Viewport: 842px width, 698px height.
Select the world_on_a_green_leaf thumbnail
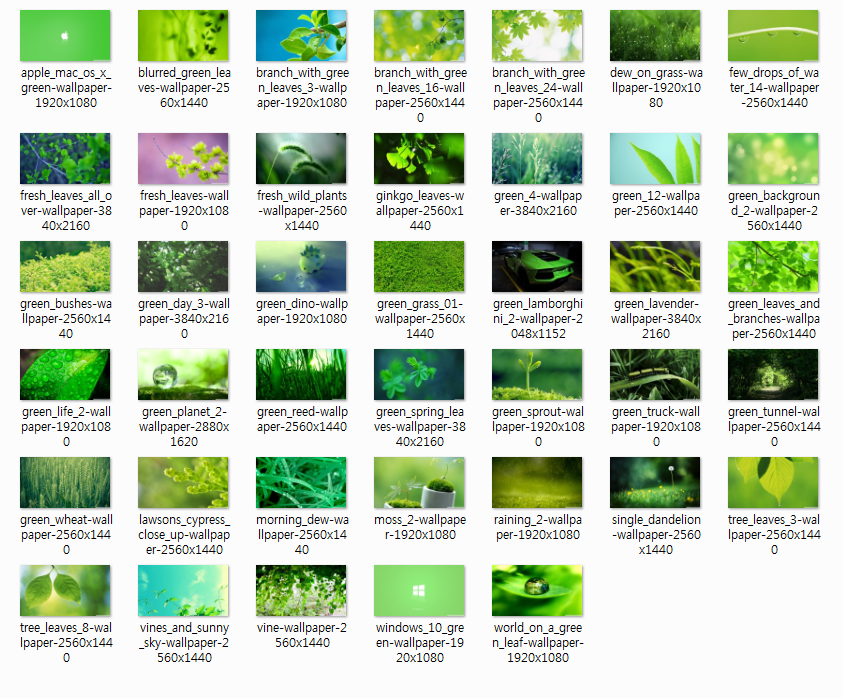pyautogui.click(x=537, y=590)
